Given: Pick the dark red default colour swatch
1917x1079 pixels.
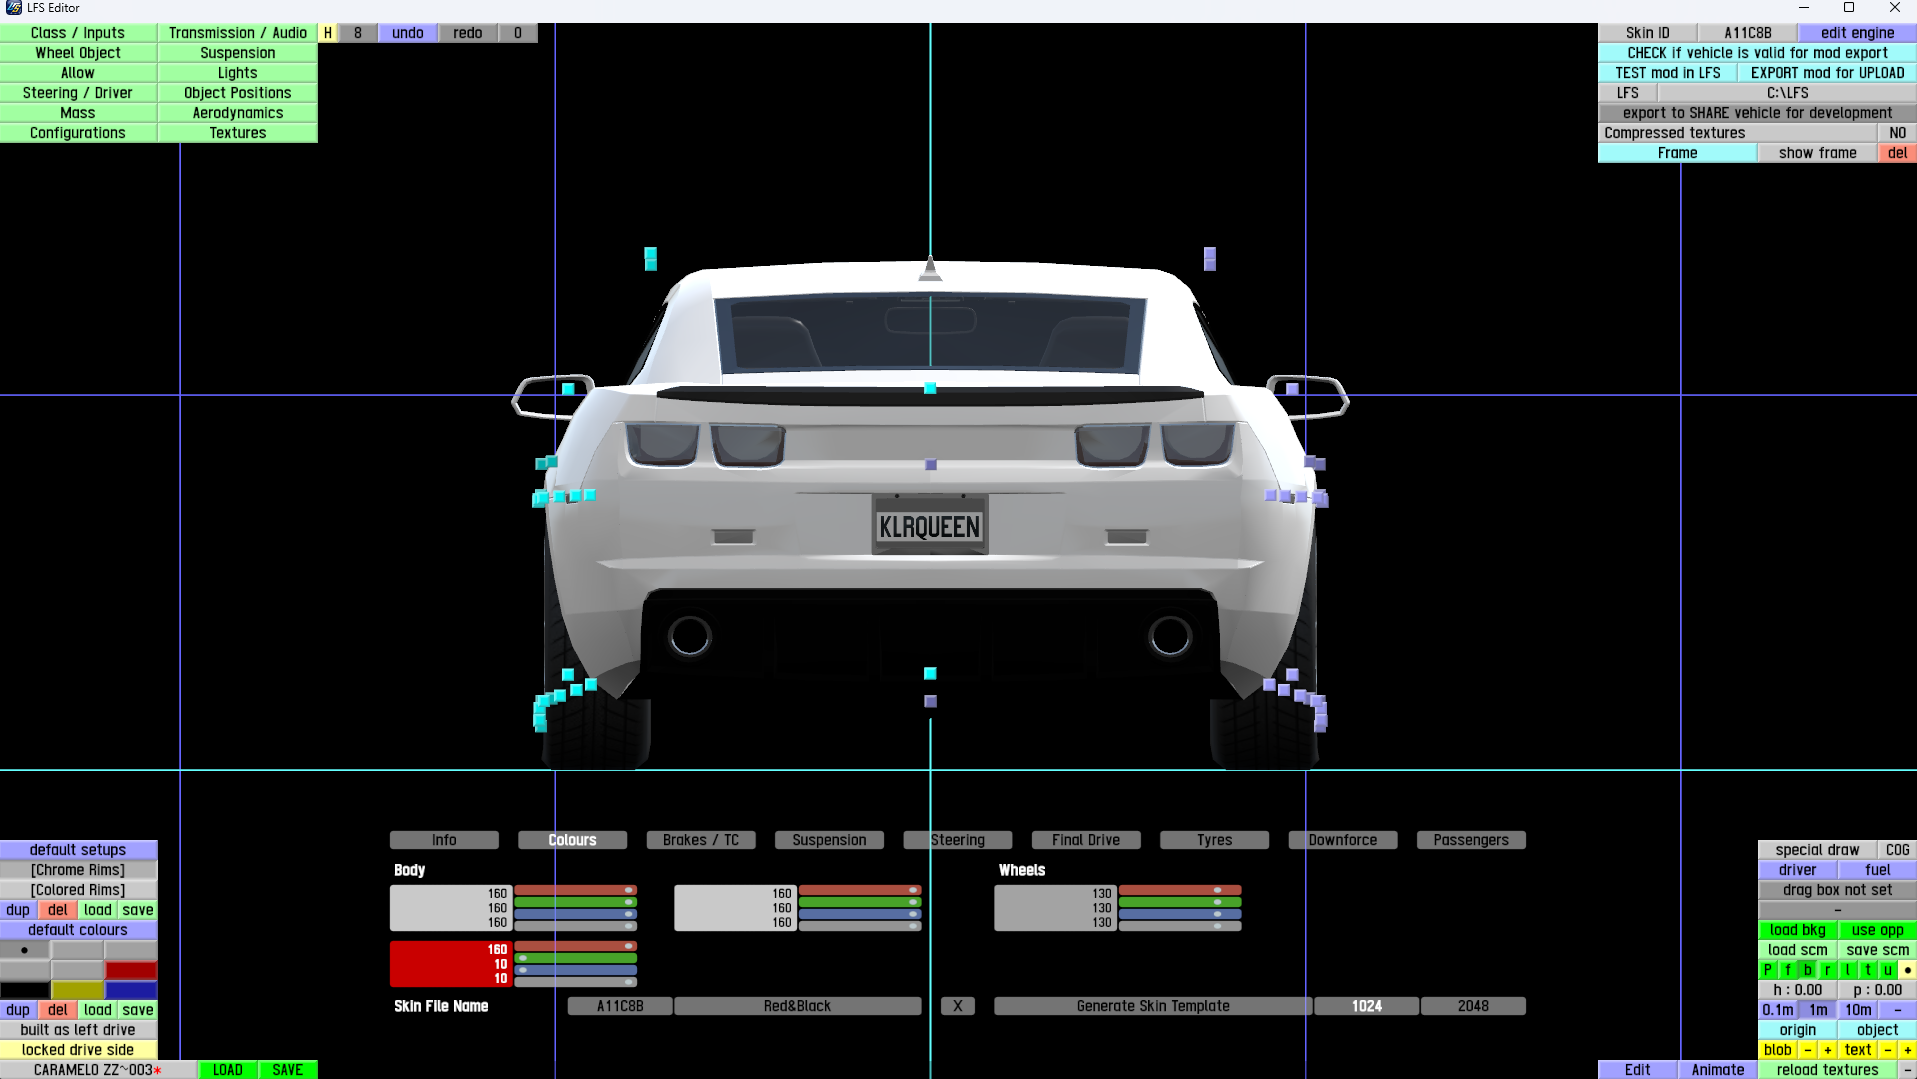Looking at the screenshot, I should tap(131, 970).
